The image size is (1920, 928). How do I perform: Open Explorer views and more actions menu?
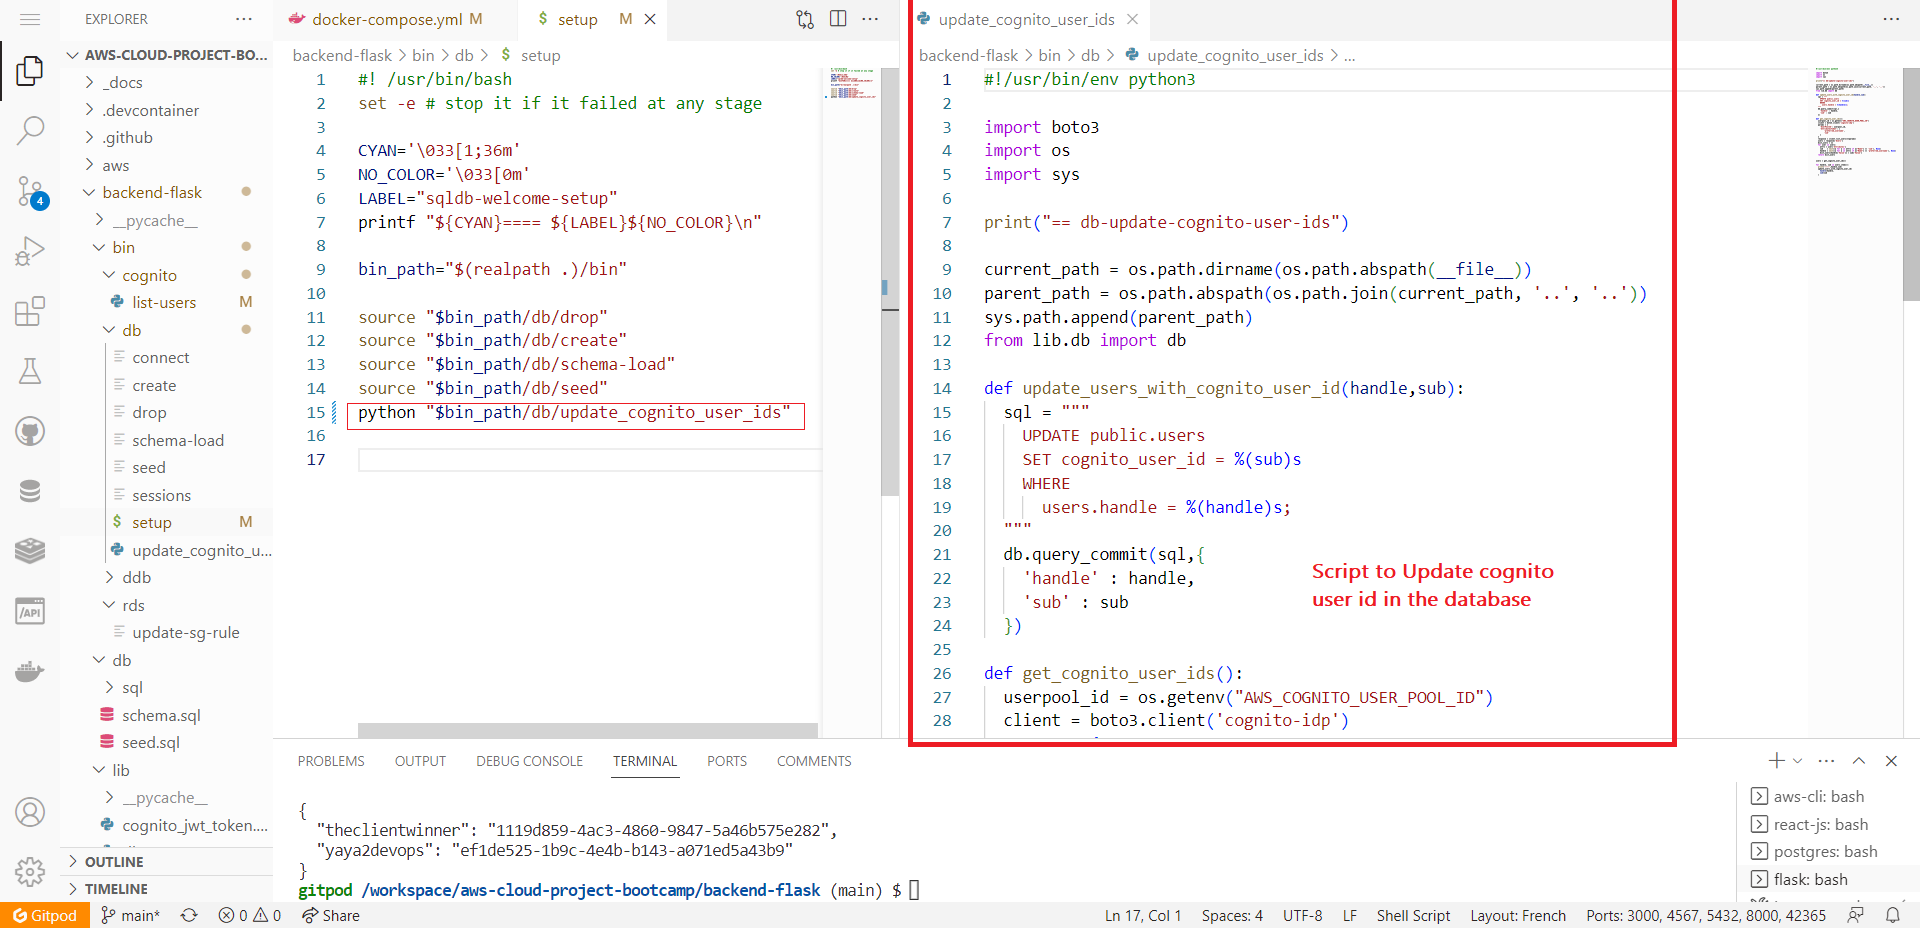click(x=244, y=19)
